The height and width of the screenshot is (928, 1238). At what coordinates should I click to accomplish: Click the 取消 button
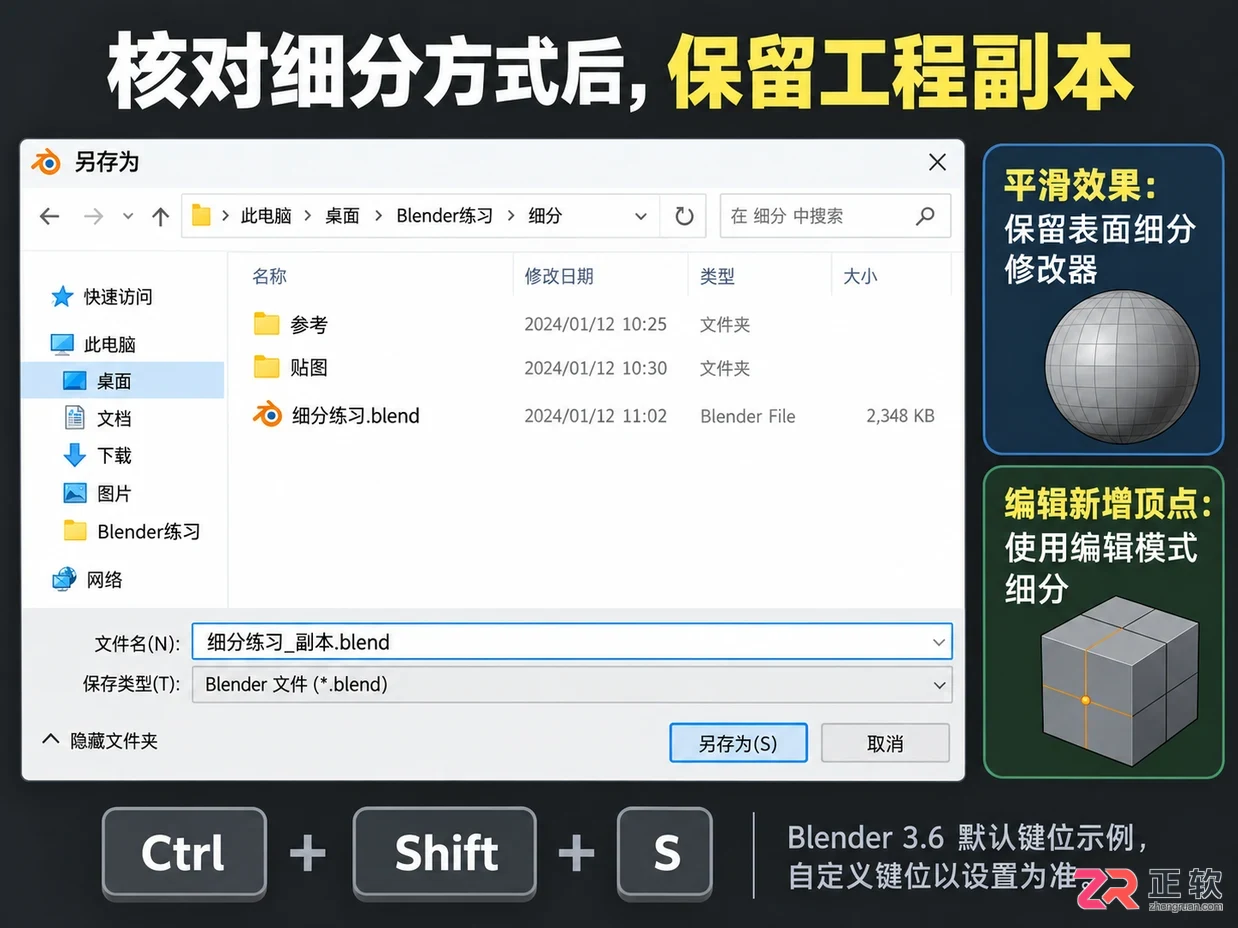[885, 744]
